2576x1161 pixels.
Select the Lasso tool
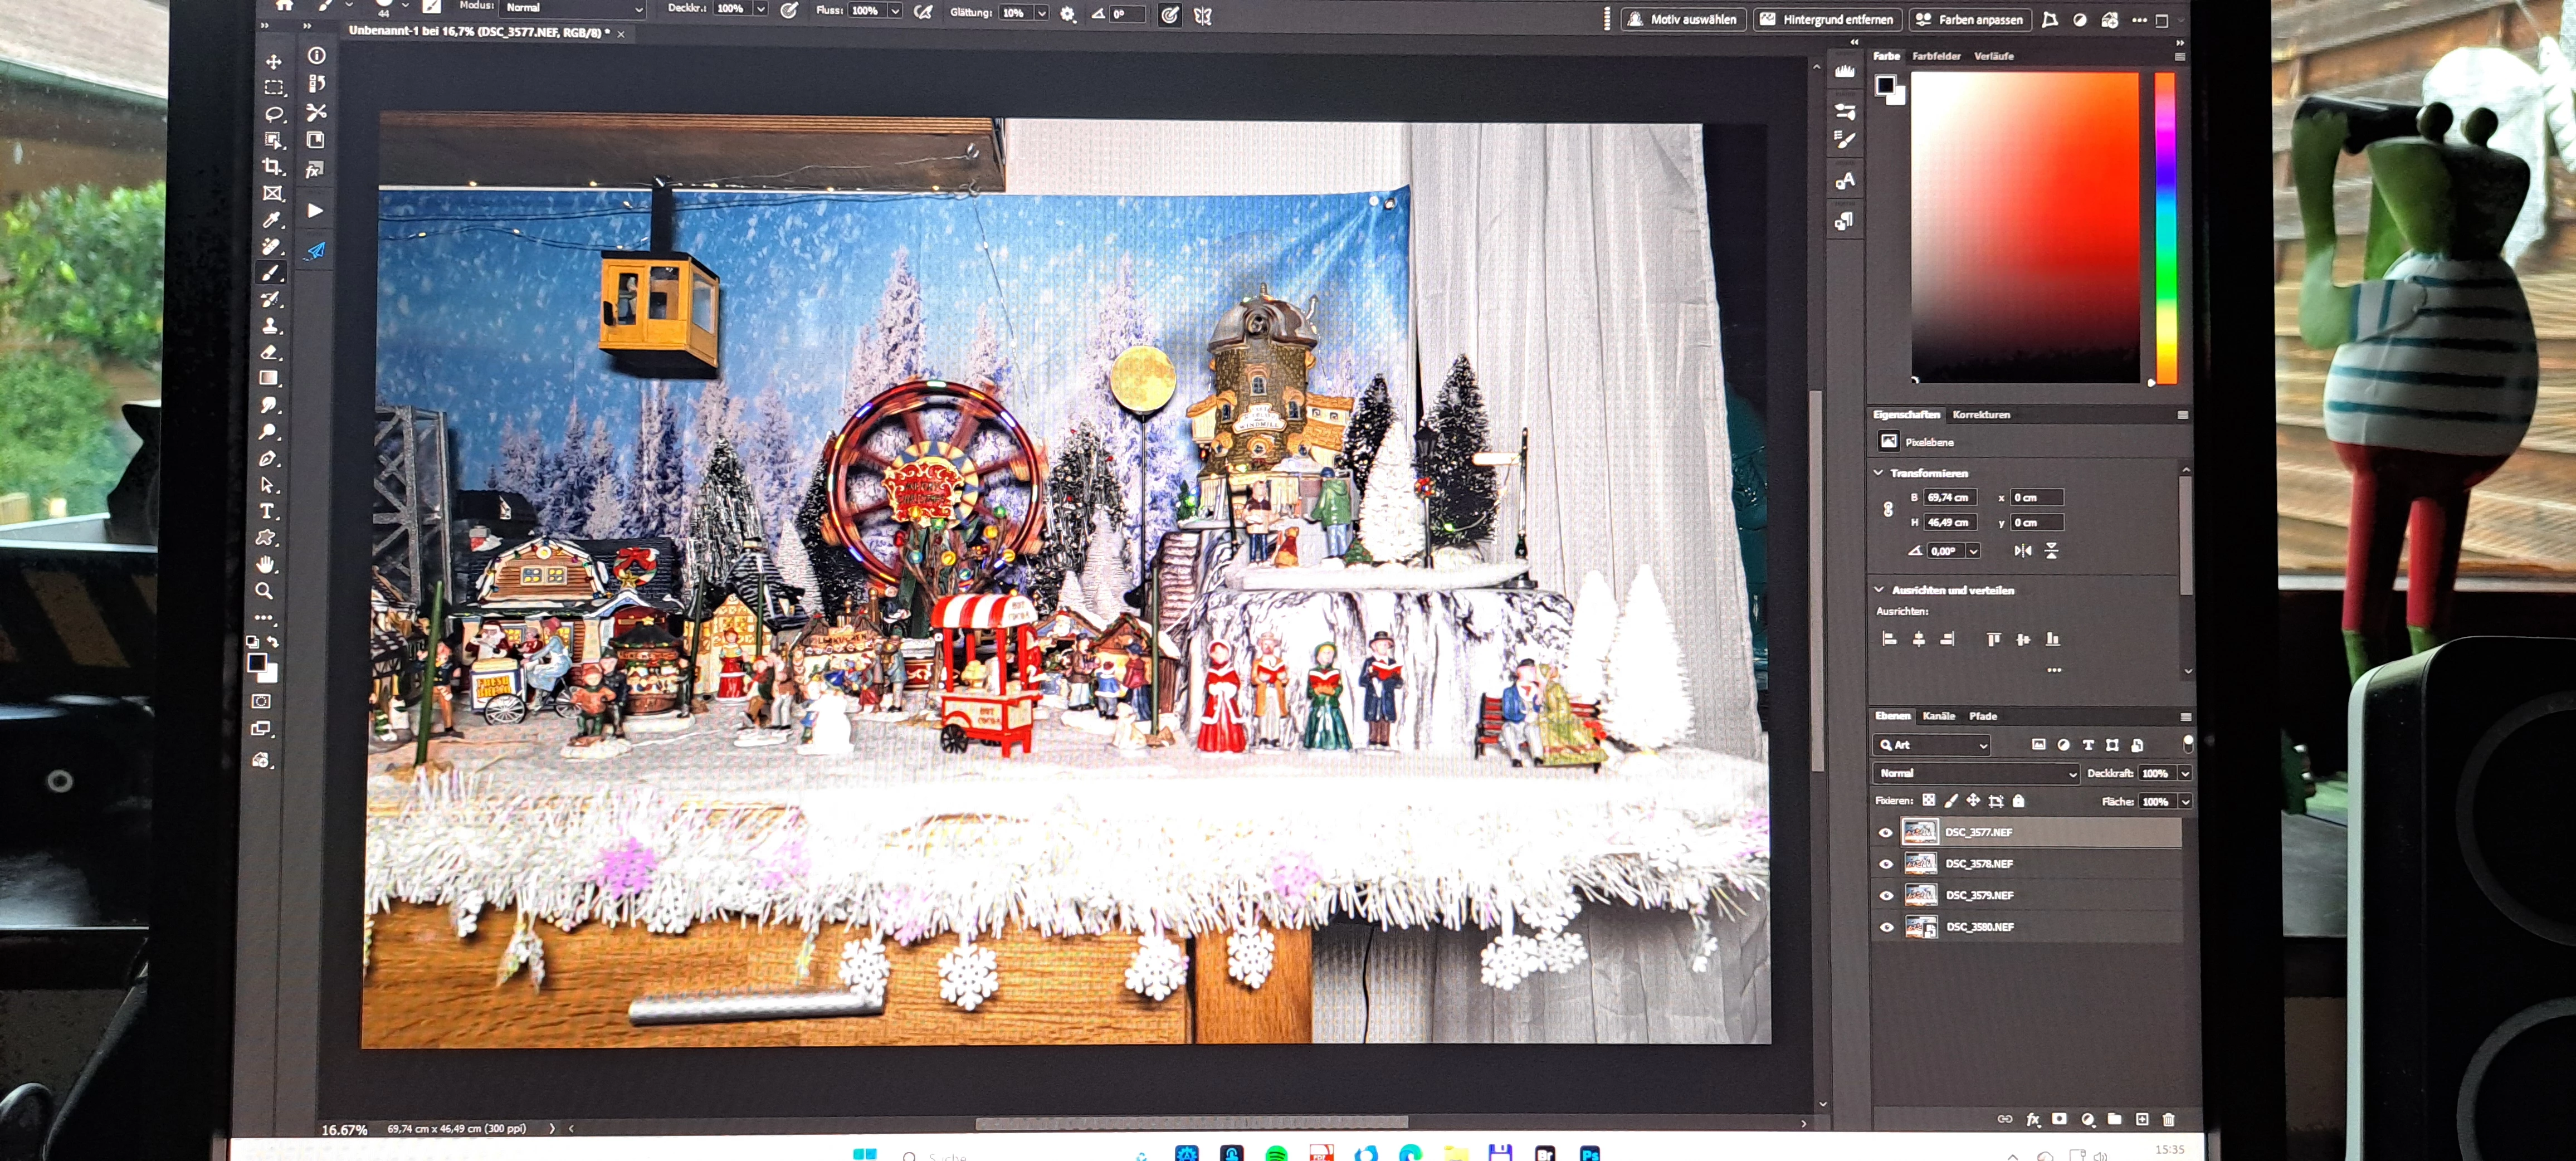[274, 114]
